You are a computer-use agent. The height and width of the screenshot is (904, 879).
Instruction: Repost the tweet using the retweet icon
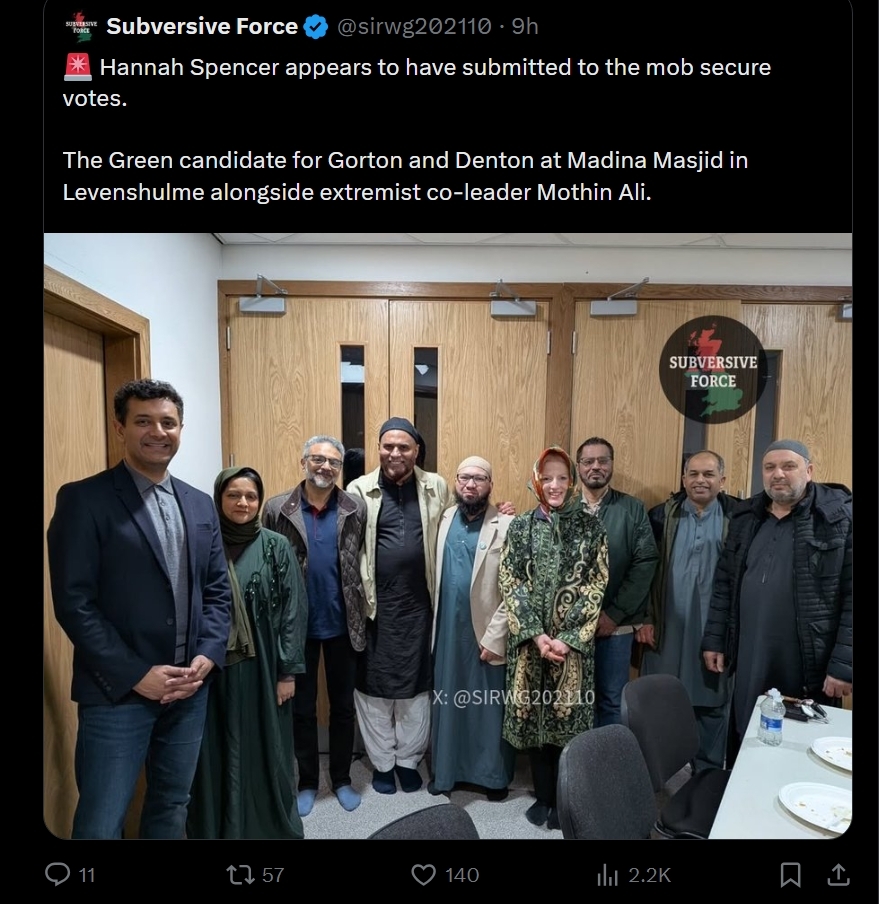[x=240, y=875]
